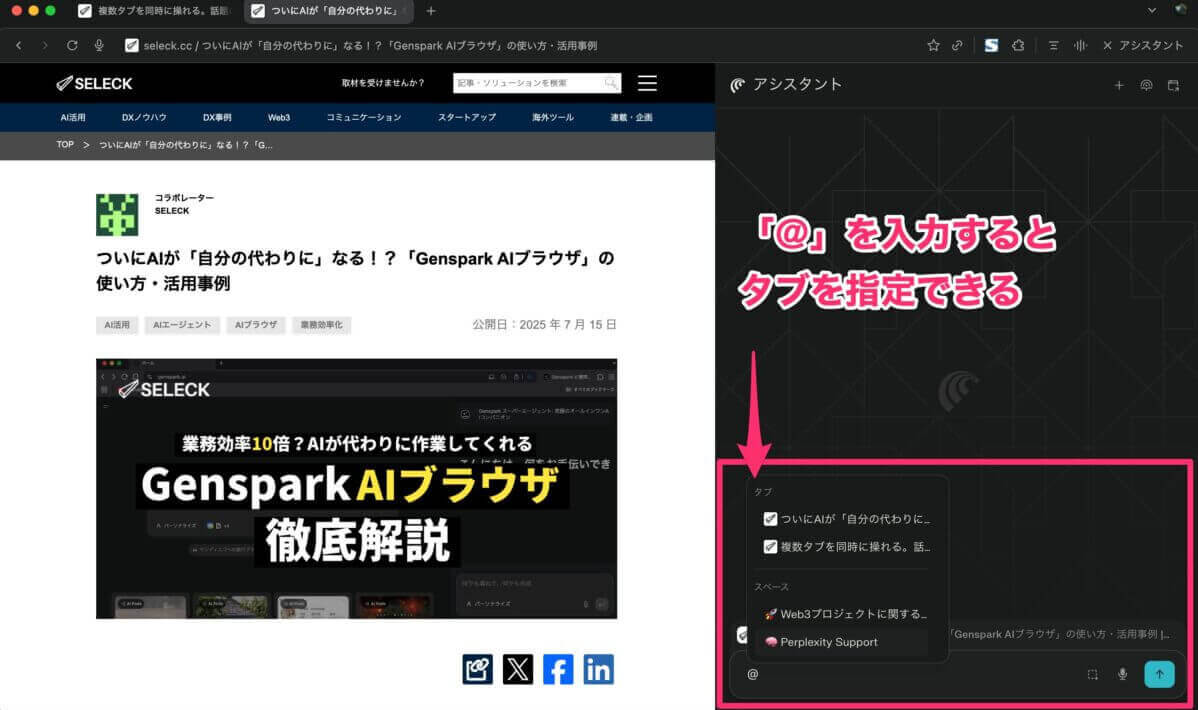
Task: Select the ついにAIが「自分の代わりに」 browser tab
Action: 329,11
